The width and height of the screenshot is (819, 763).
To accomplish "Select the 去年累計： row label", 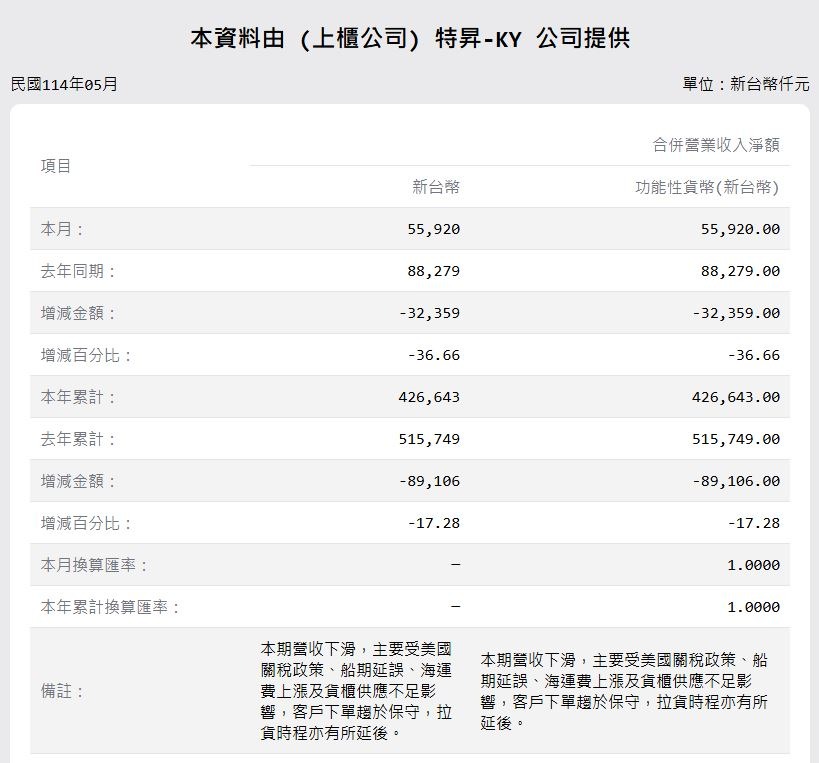I will point(78,439).
